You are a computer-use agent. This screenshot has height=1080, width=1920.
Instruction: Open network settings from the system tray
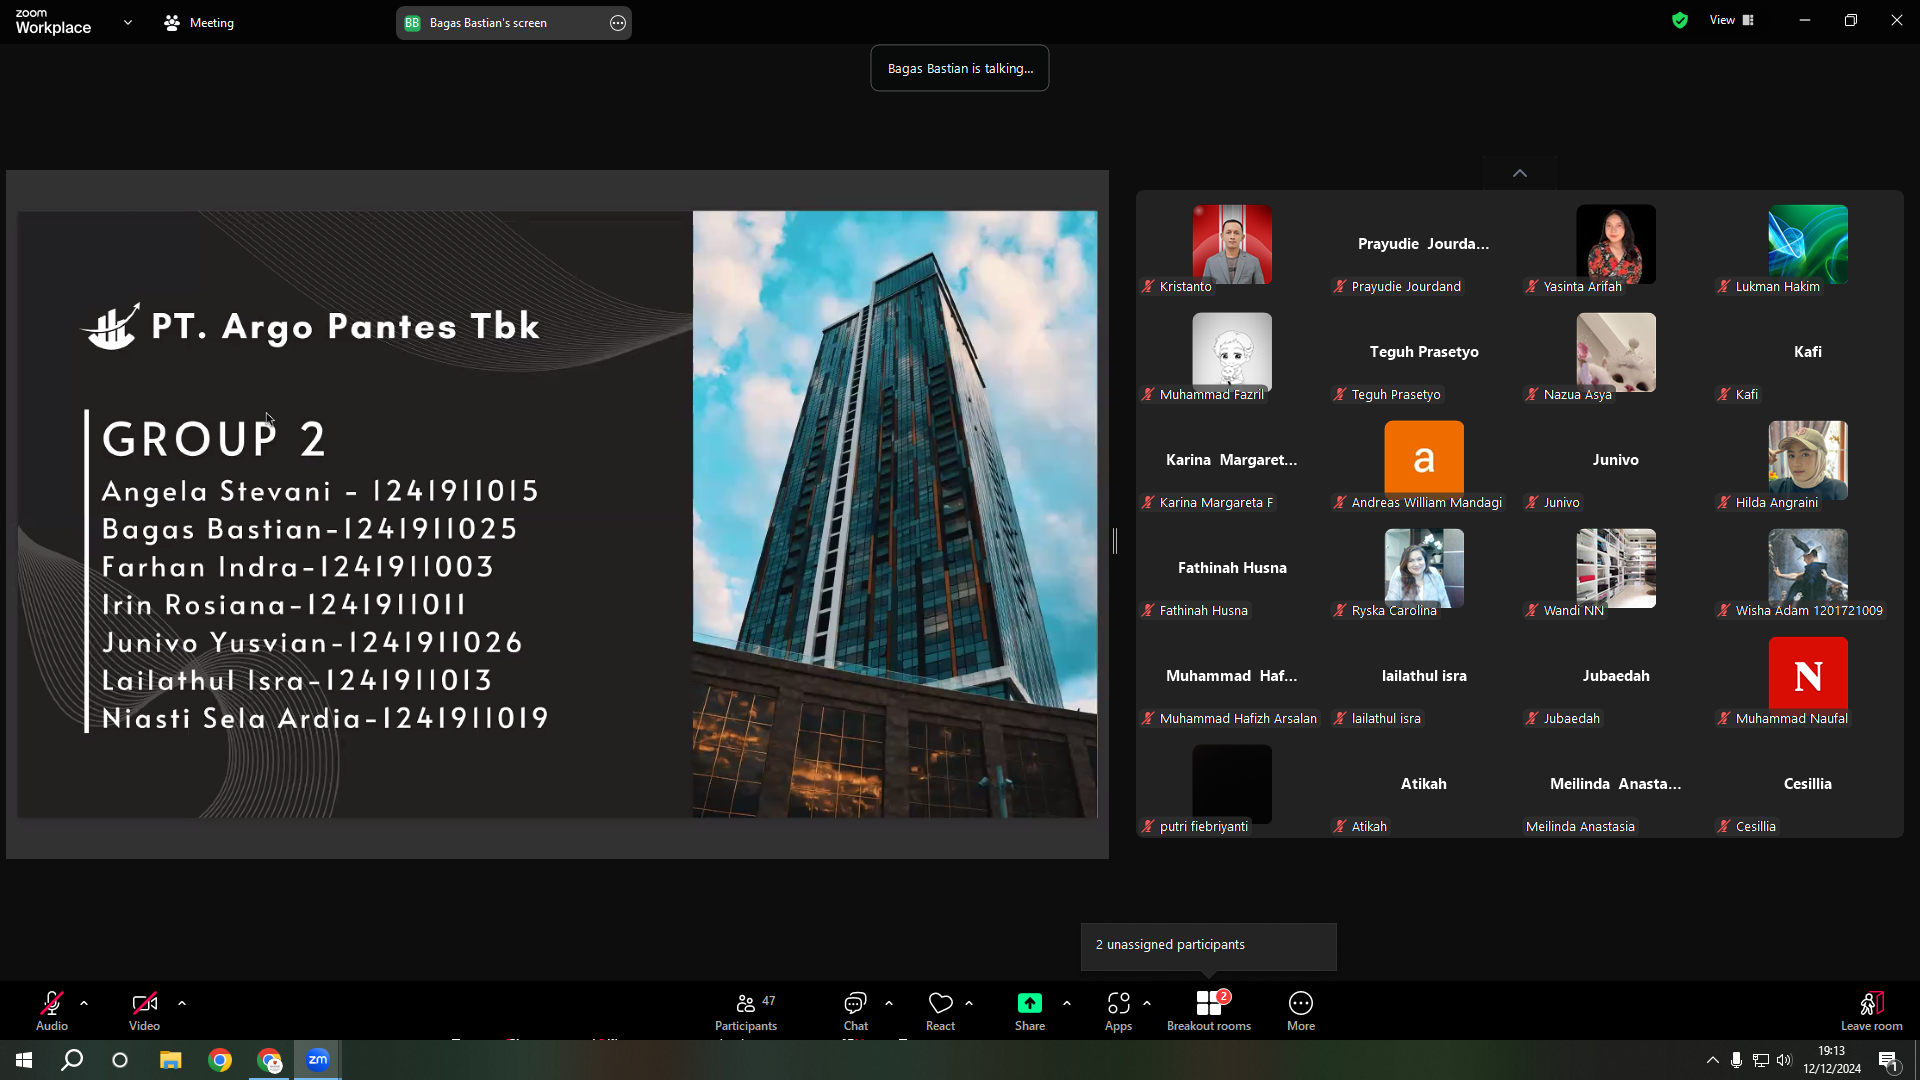tap(1761, 1060)
